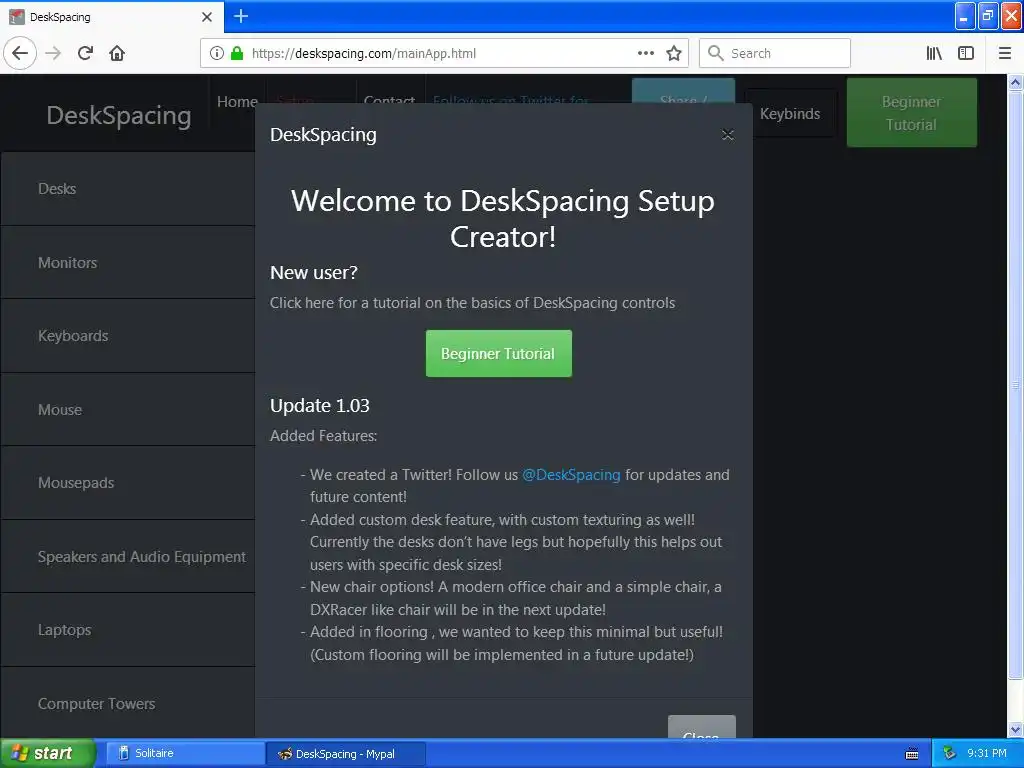Reload the page with the refresh icon
The image size is (1024, 768).
85,53
